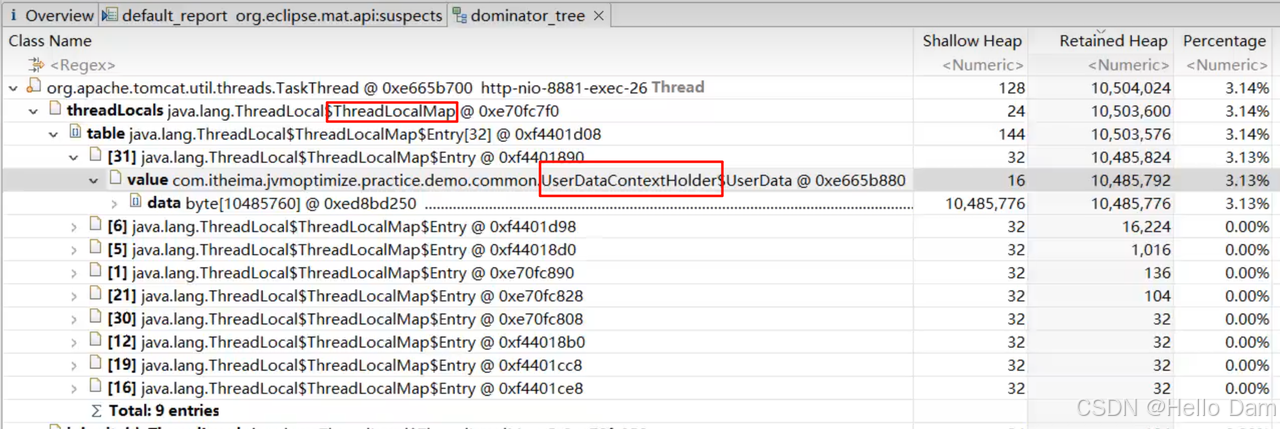Expand the [6] Entry node
The width and height of the screenshot is (1280, 429).
point(73,226)
